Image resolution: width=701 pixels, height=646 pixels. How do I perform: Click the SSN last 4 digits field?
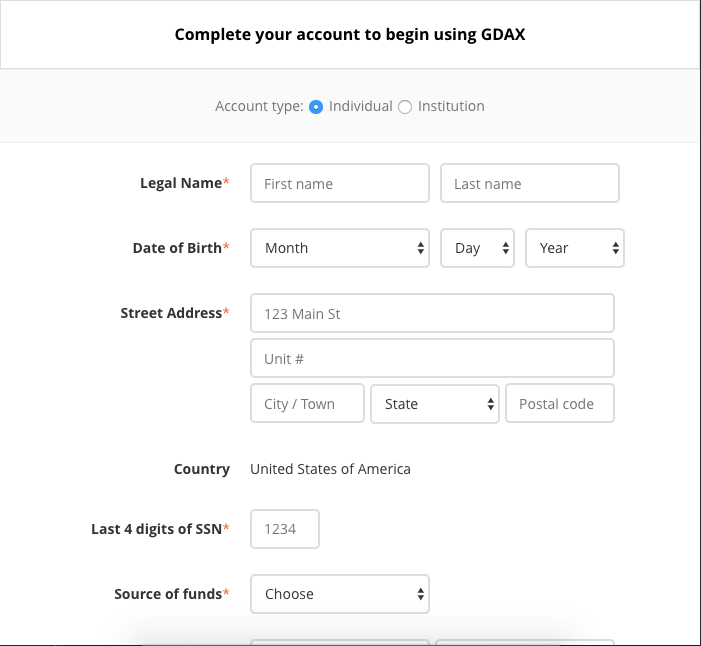285,529
